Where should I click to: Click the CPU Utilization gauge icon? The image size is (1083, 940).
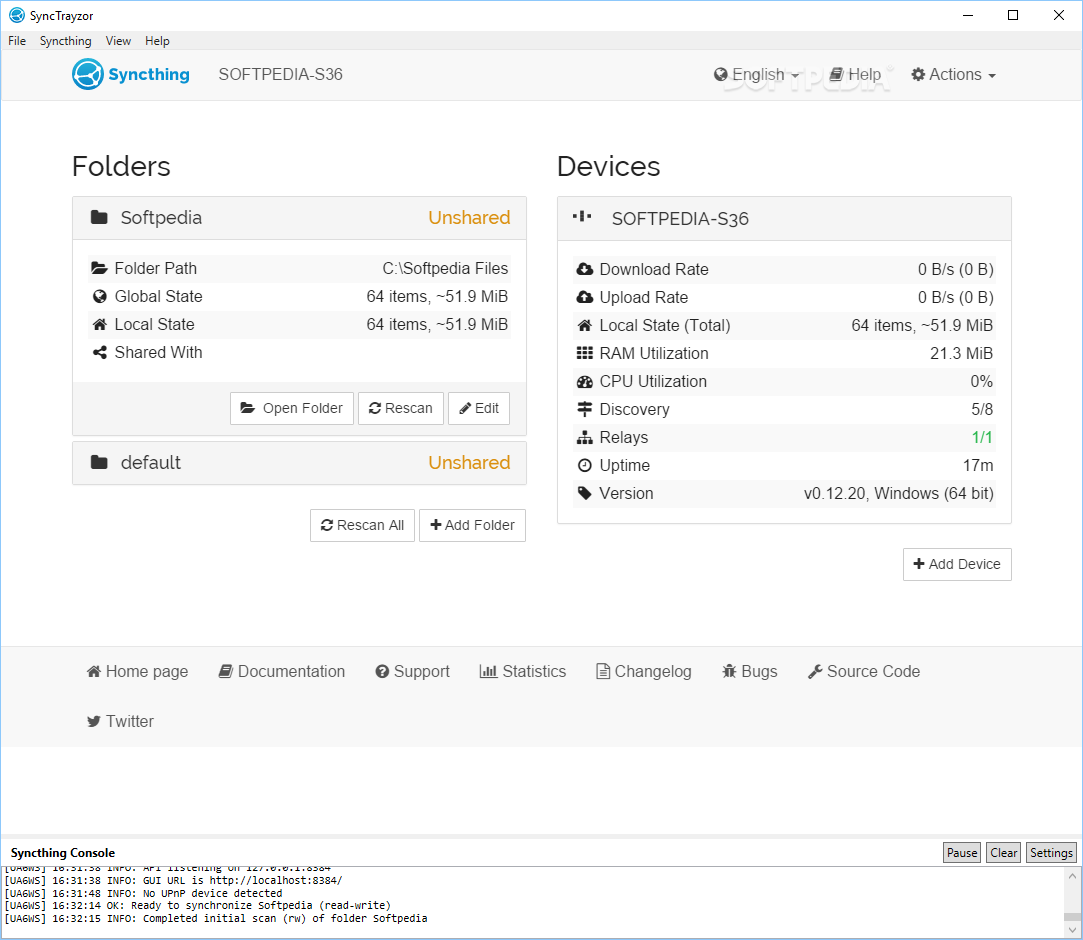point(584,381)
